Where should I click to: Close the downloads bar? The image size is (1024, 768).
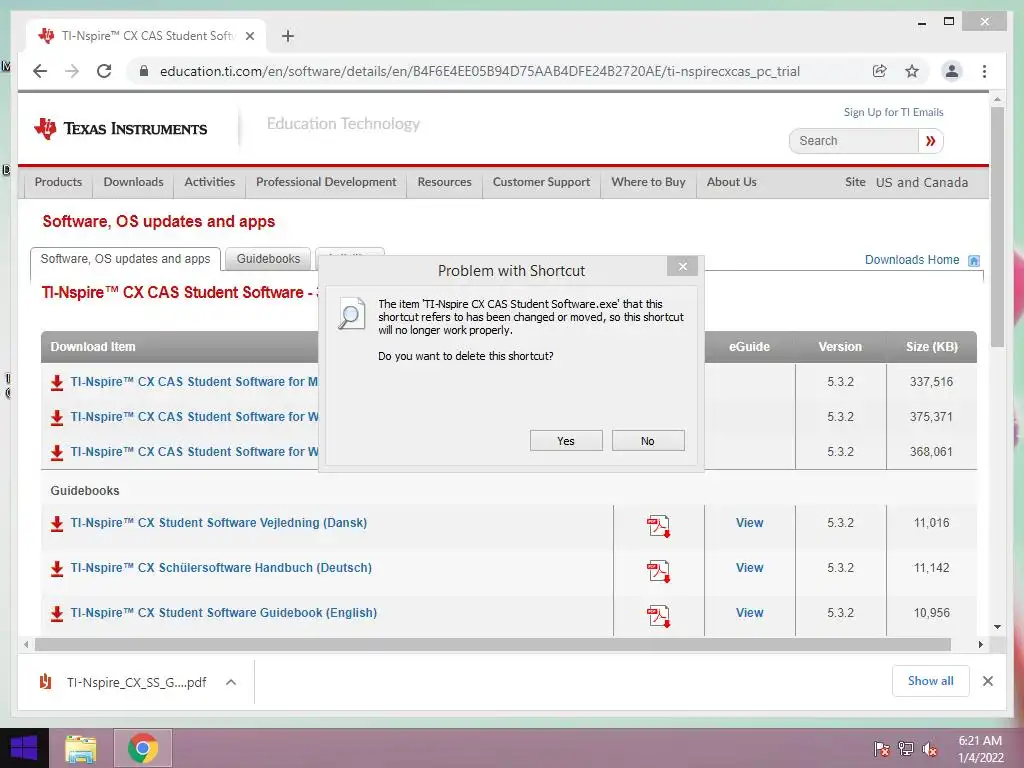987,681
